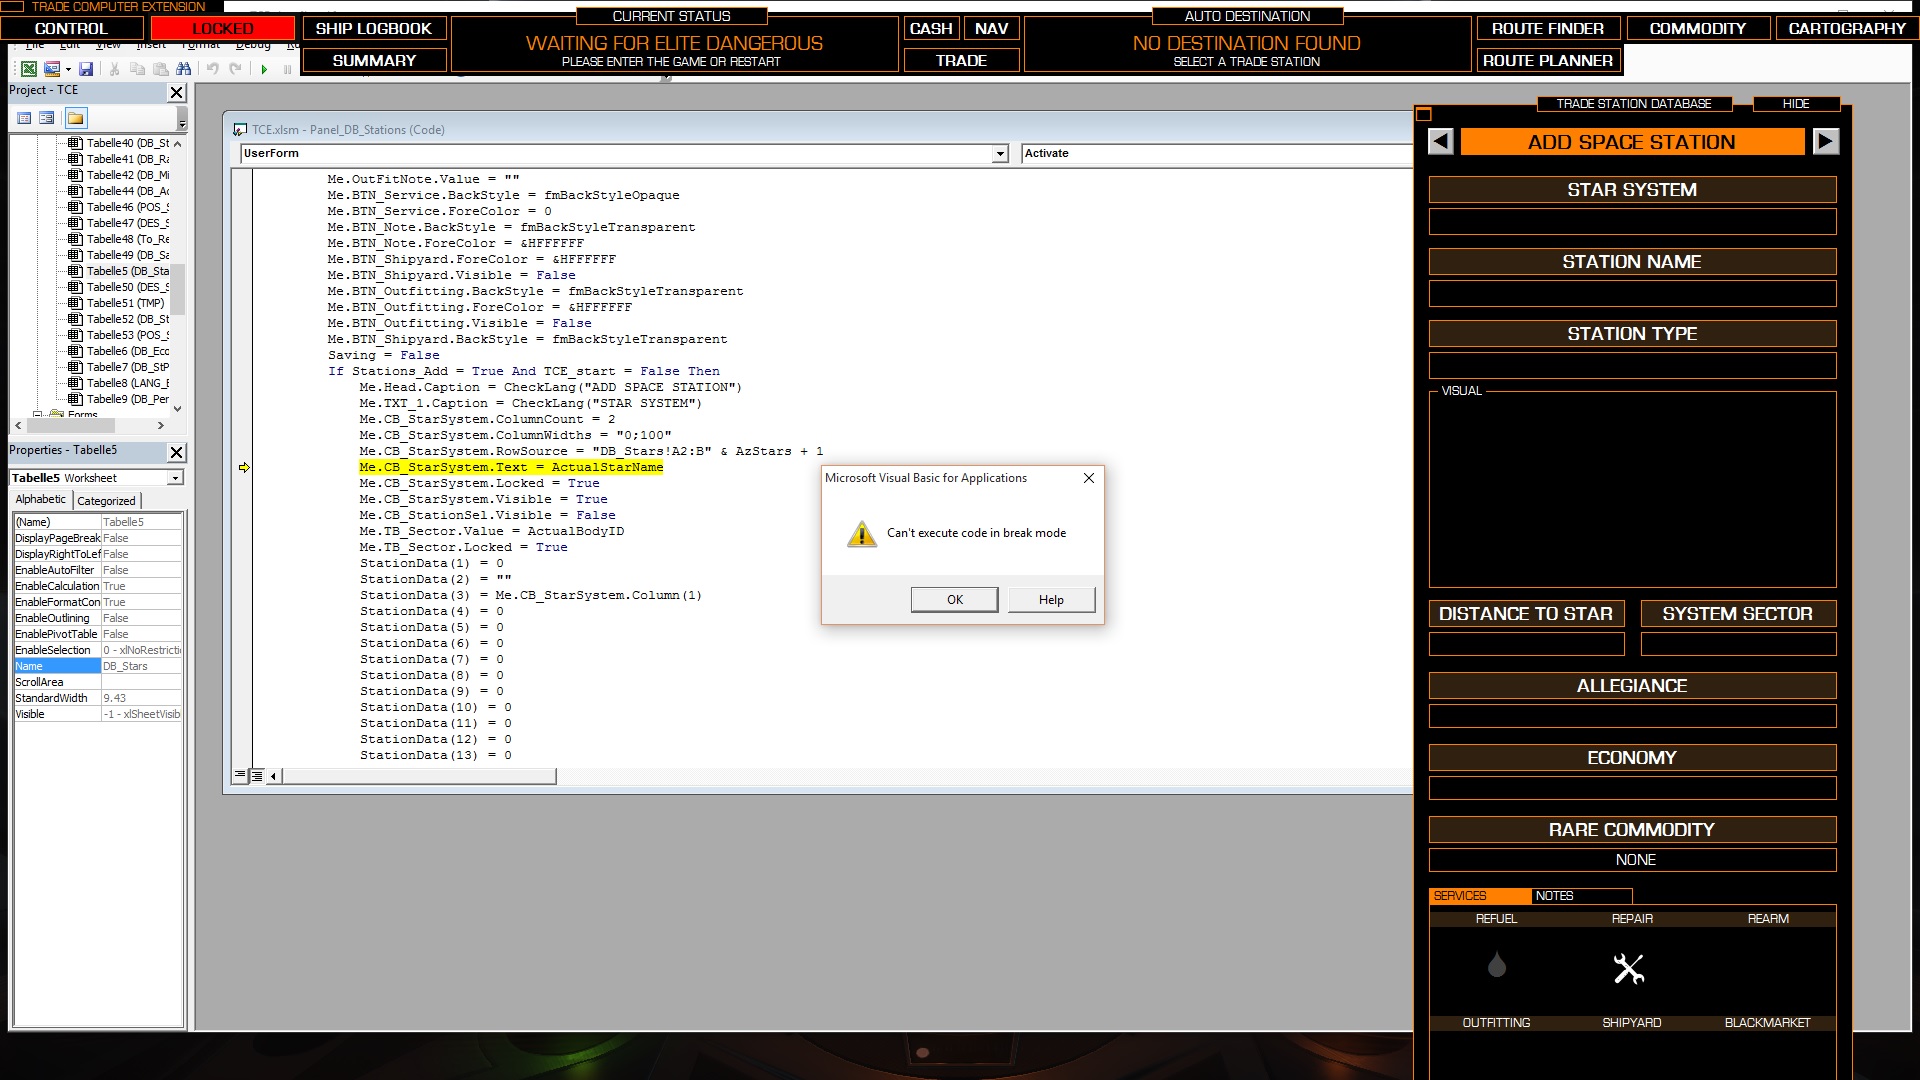
Task: Close the Microsoft Visual Basic dialog
Action: point(1089,478)
